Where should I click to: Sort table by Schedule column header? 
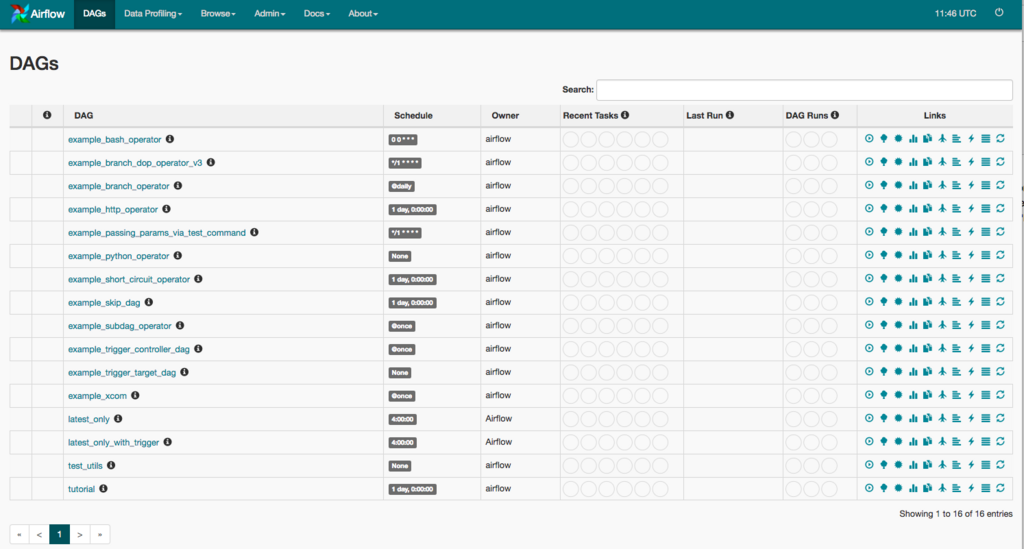pyautogui.click(x=413, y=116)
